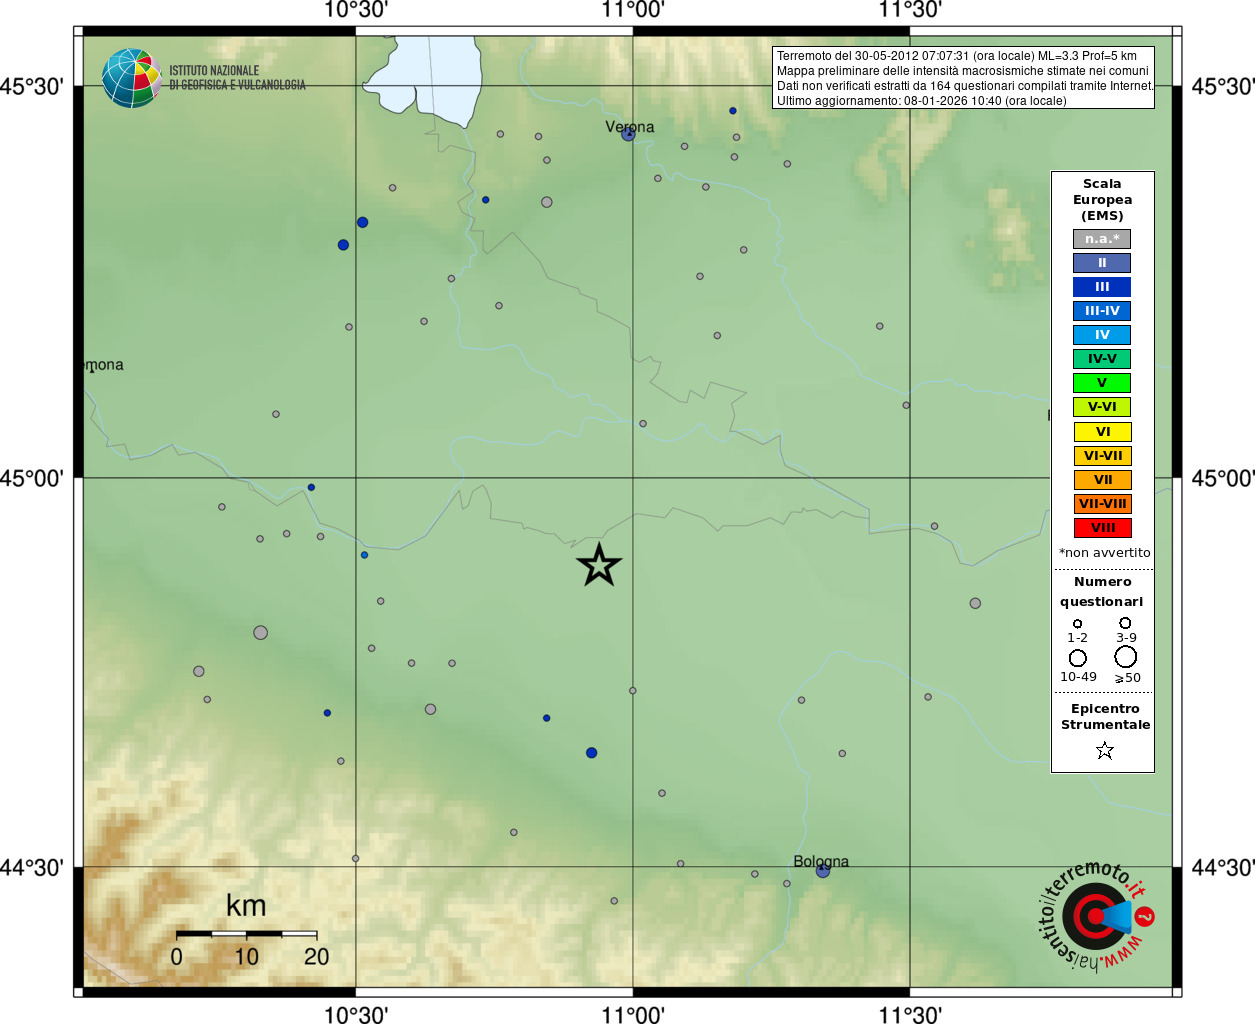Click the ISTITUTO NAZIONALE DI GEOFISICA text
The height and width of the screenshot is (1024, 1255).
[237, 78]
